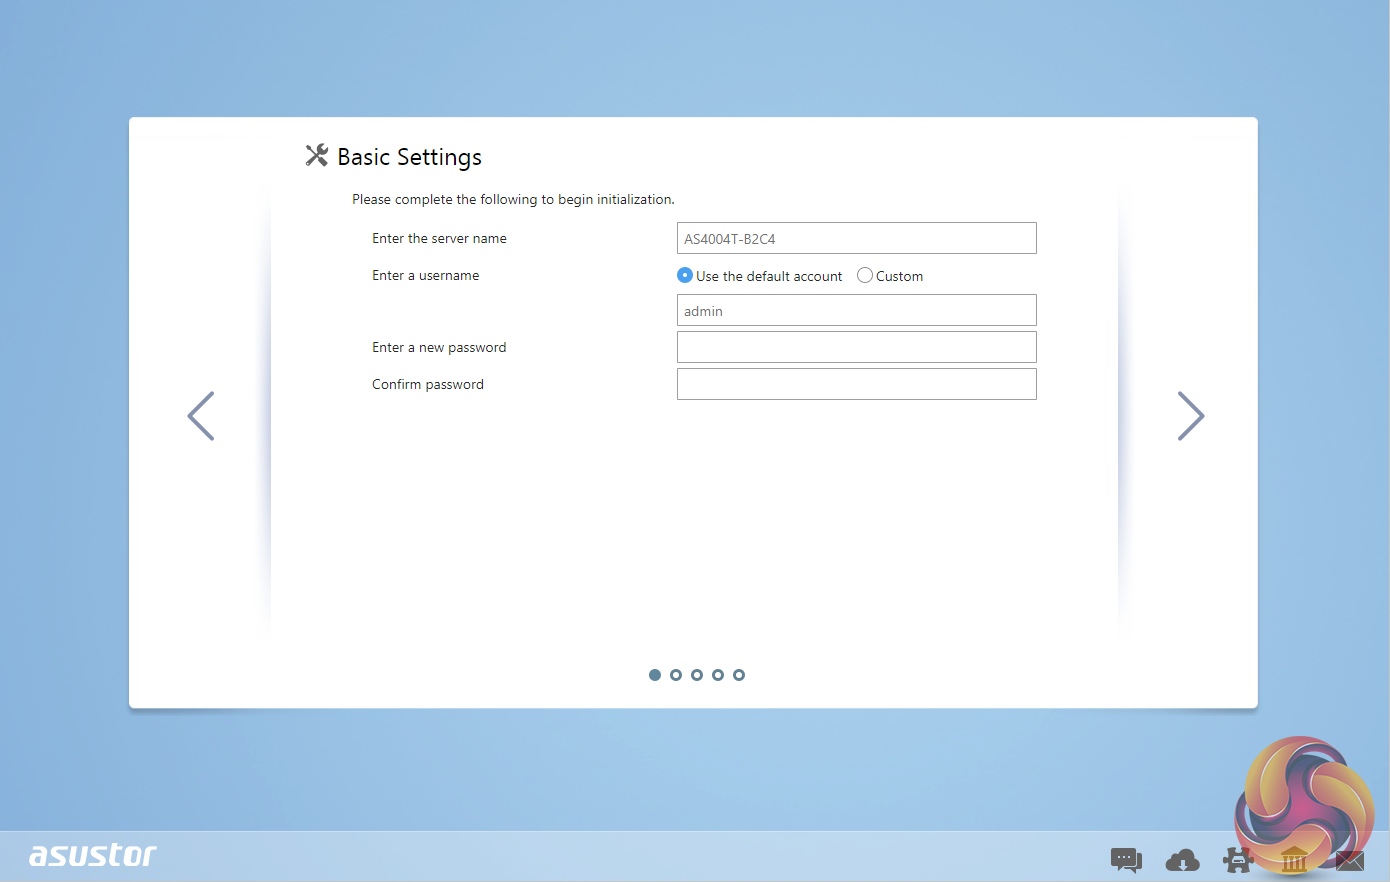
Task: Click the 'Enter a username' label
Action: pos(425,275)
